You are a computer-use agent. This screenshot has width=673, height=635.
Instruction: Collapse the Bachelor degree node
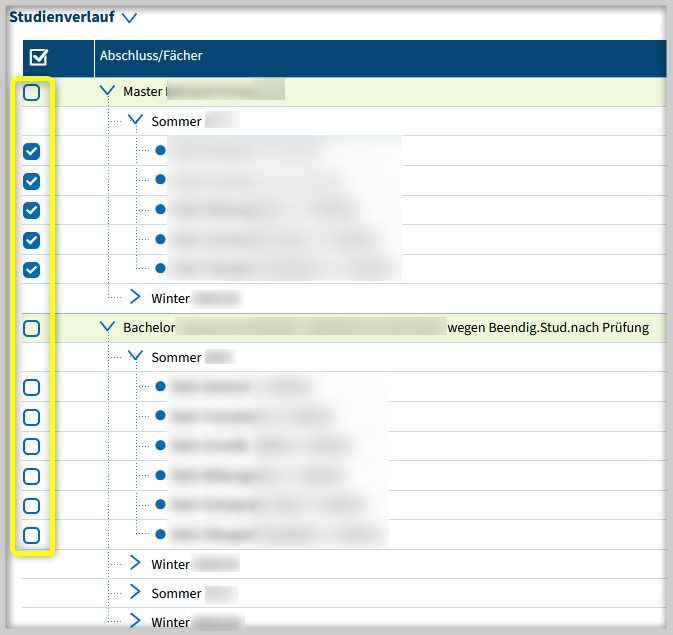point(107,326)
